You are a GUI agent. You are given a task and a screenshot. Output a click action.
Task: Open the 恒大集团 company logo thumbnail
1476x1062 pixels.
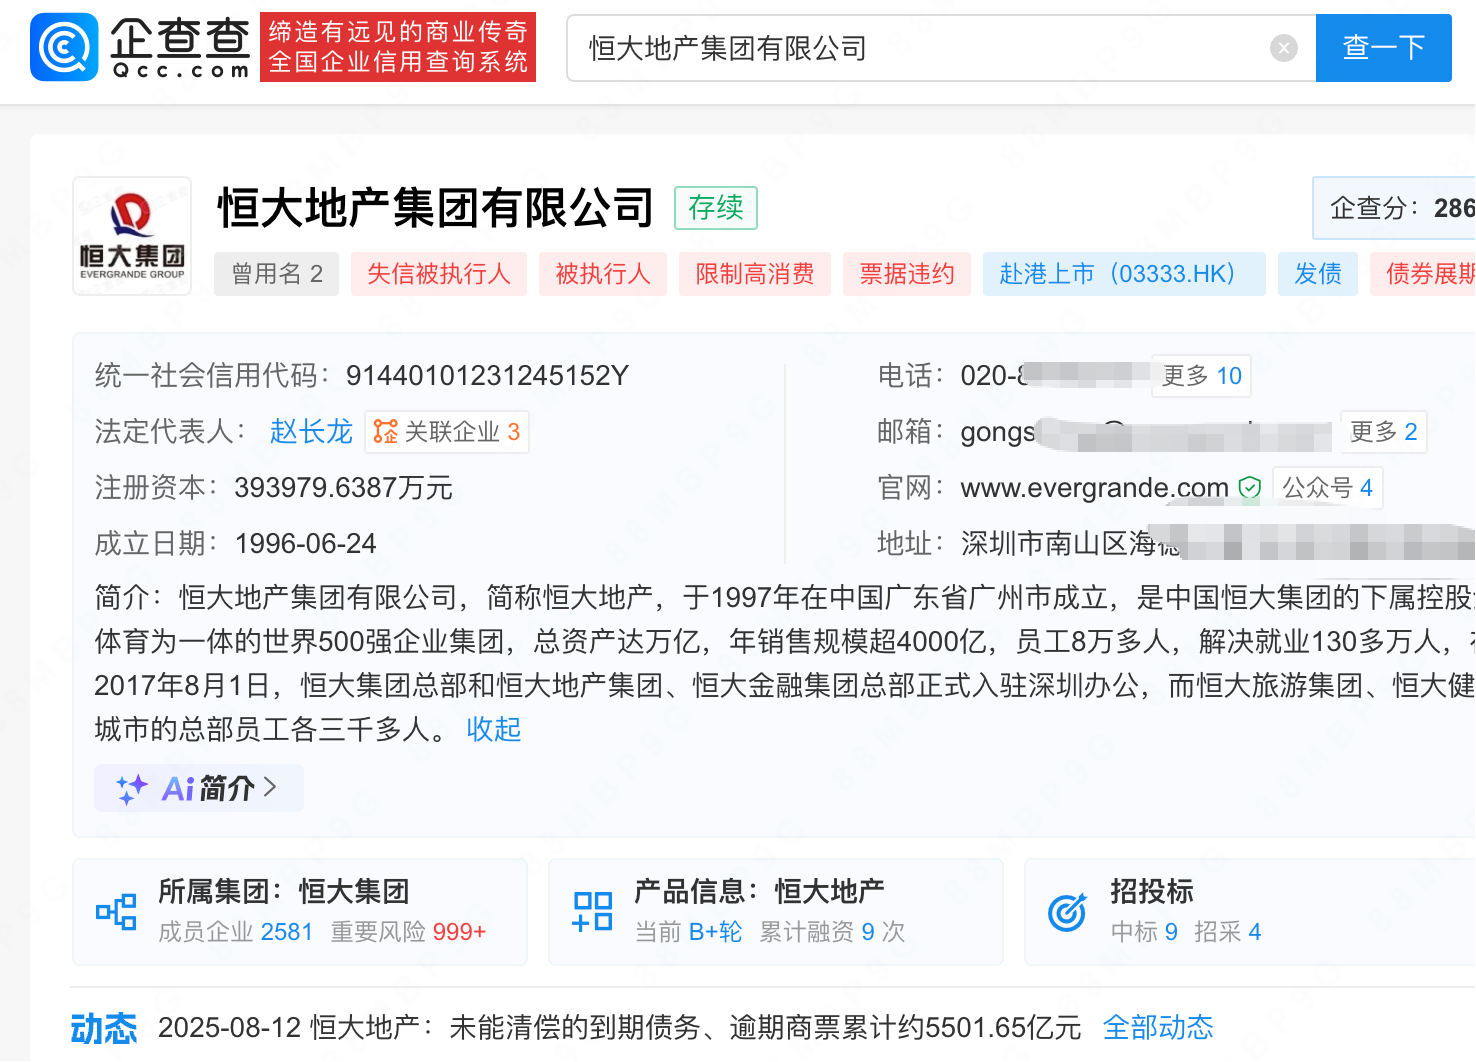tap(132, 236)
